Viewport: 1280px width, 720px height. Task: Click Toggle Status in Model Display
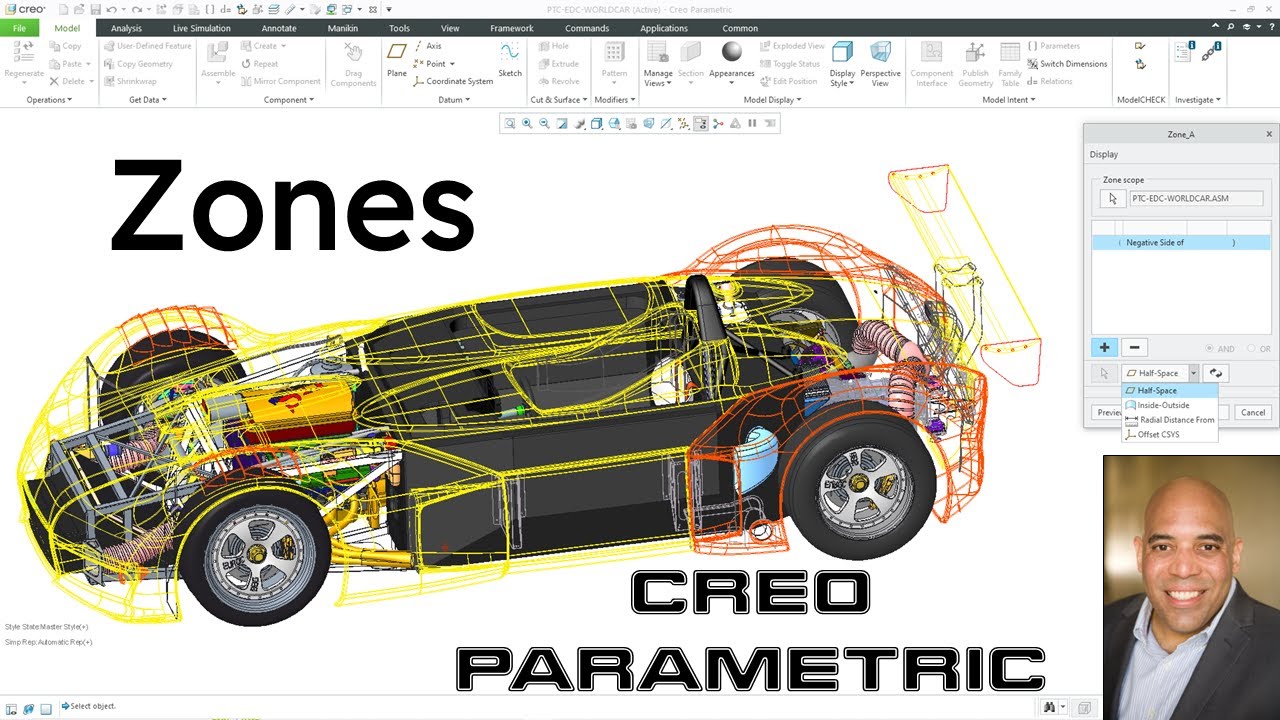coord(789,64)
